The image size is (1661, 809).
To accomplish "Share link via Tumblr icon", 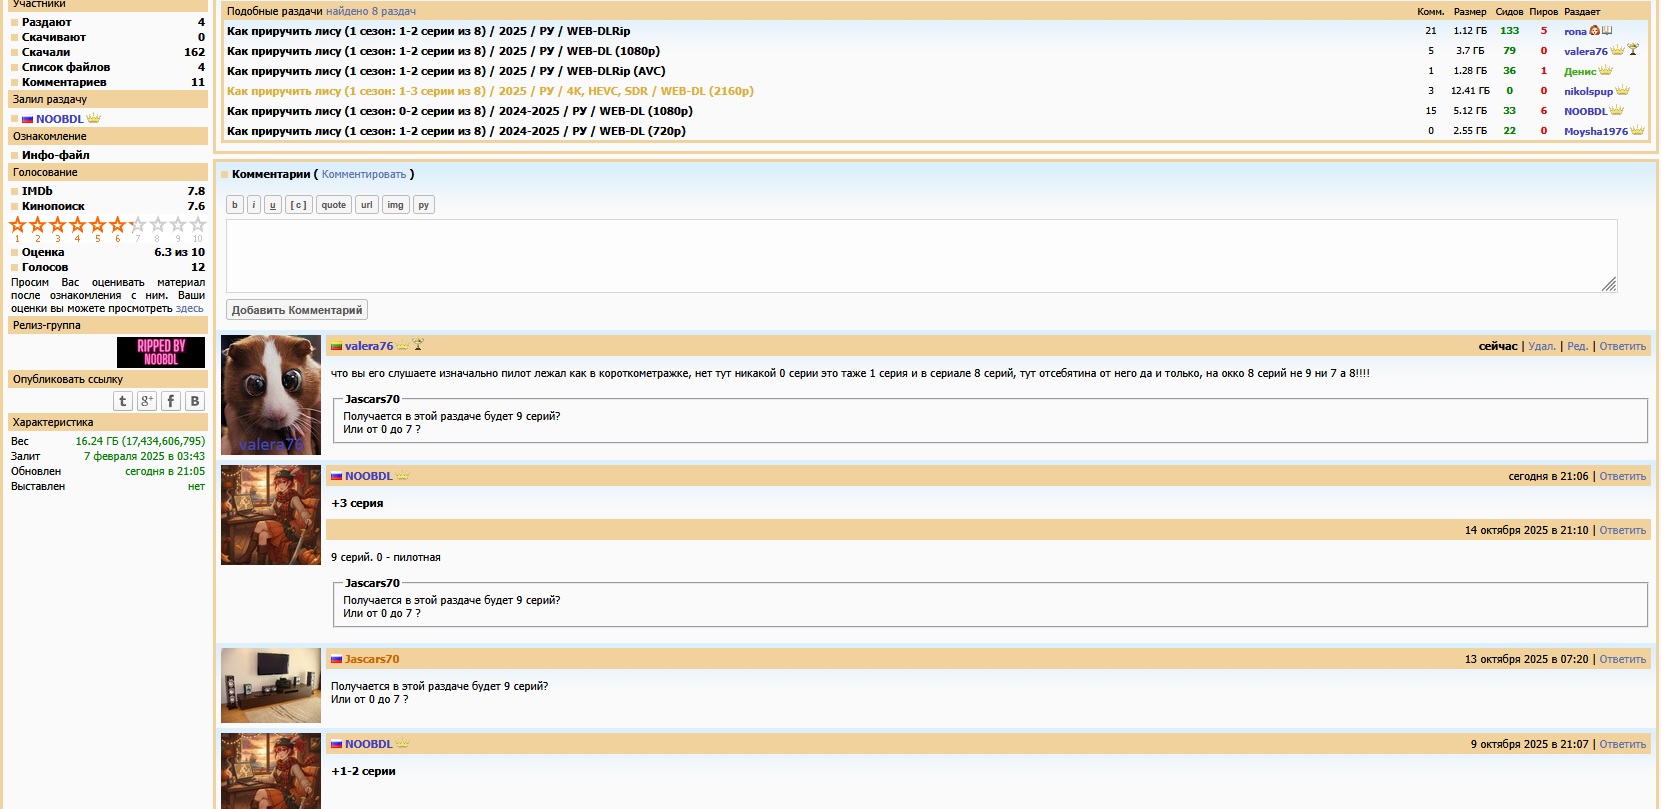I will point(123,401).
